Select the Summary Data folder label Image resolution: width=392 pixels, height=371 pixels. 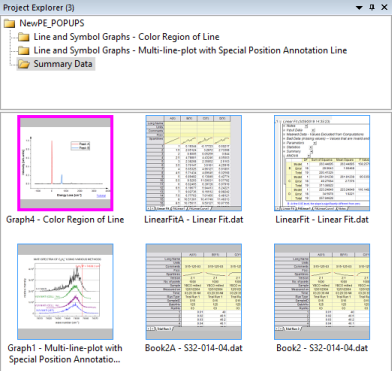(63, 64)
